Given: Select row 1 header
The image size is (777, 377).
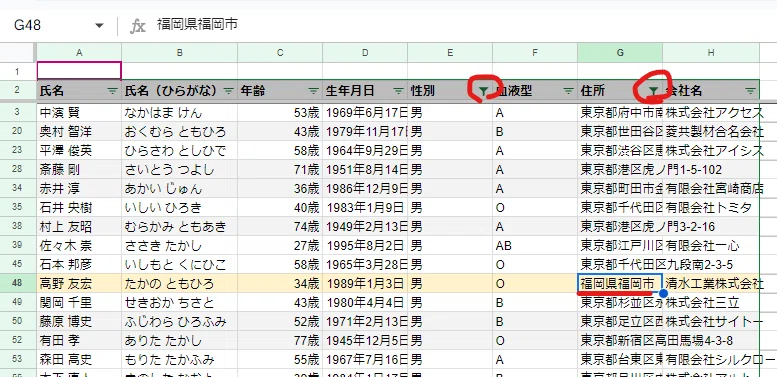Looking at the screenshot, I should click(x=18, y=71).
